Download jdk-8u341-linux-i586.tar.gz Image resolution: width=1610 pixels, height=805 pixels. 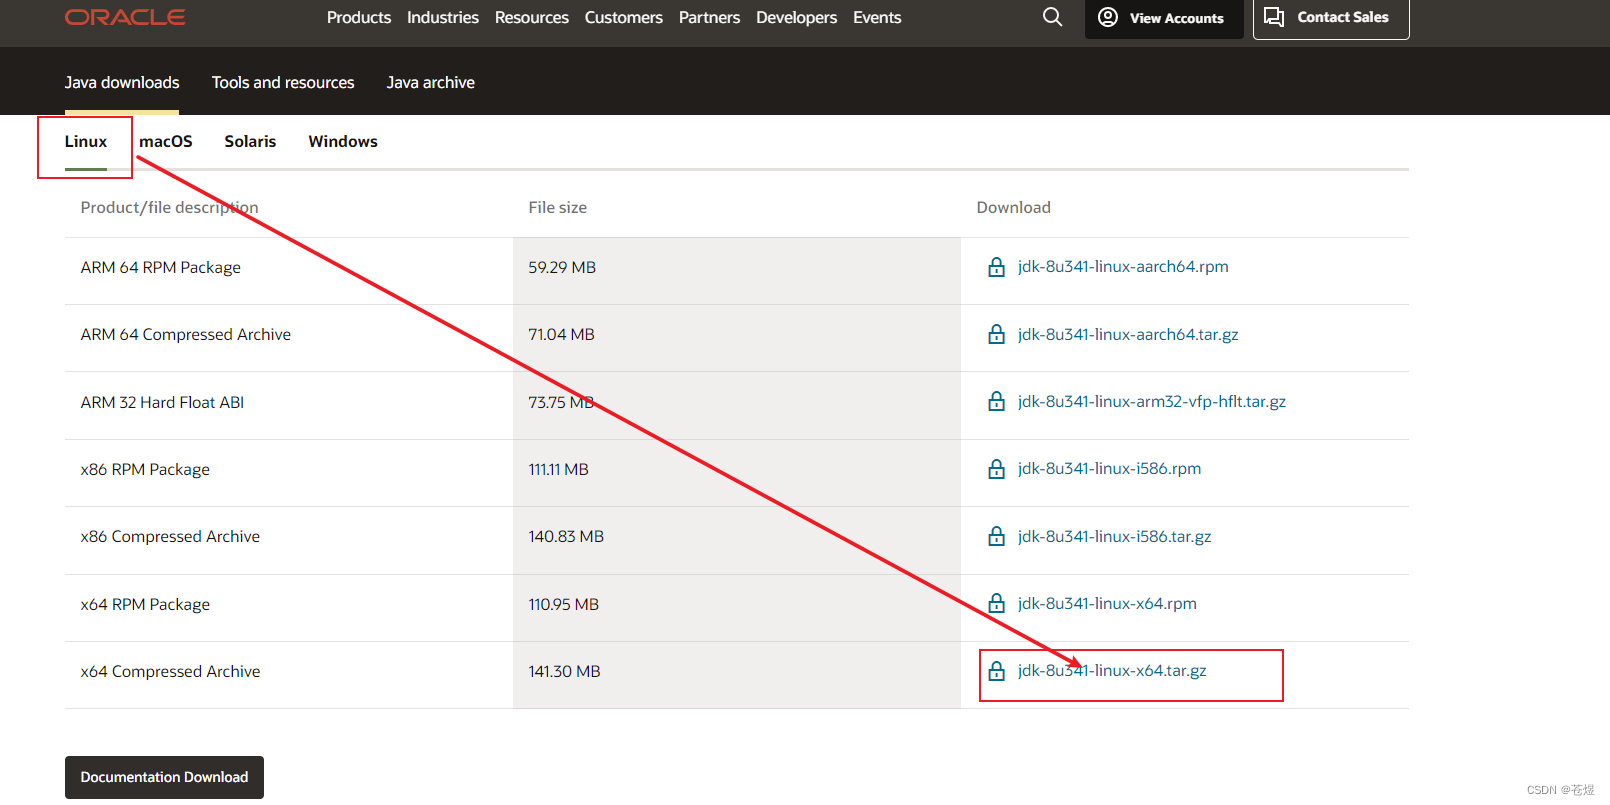click(1115, 536)
